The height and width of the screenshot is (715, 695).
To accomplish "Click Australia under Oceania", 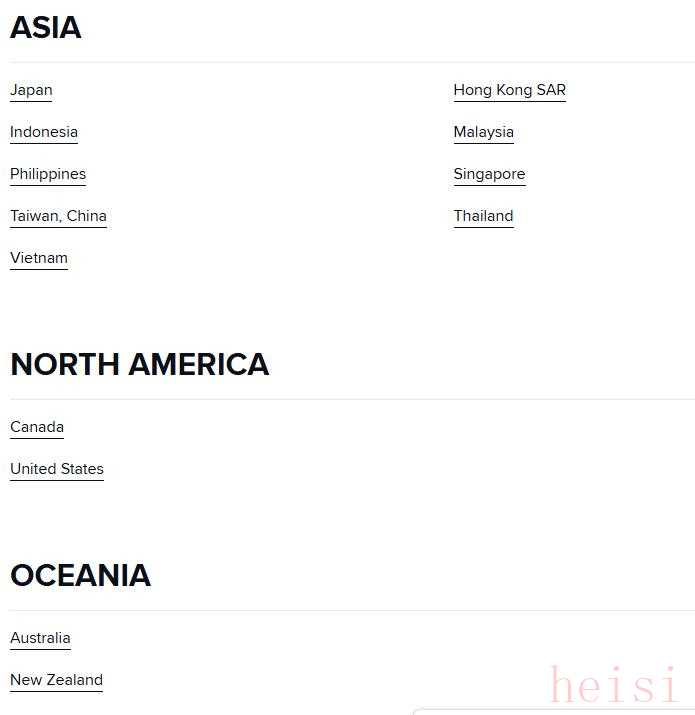I will pos(40,638).
